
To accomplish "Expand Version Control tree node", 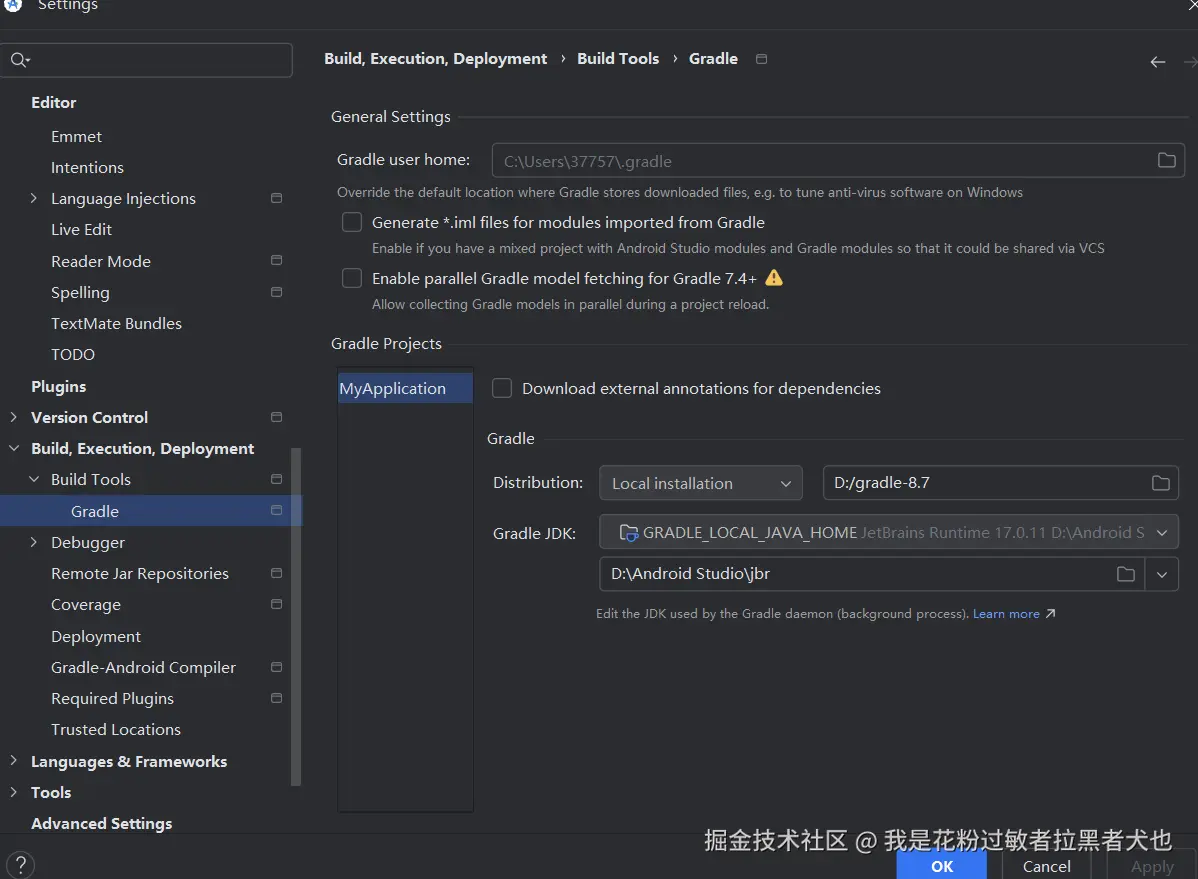I will coord(14,417).
